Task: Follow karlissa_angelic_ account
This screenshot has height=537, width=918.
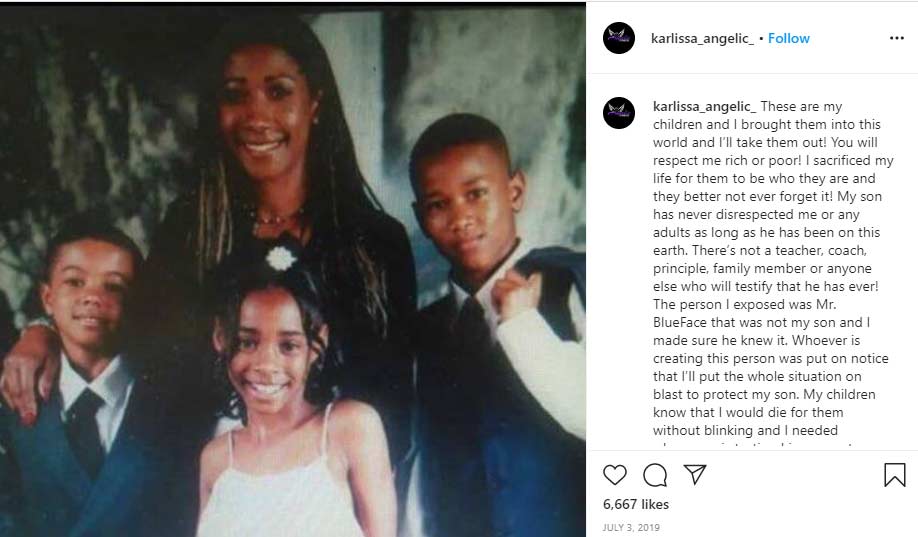Action: point(789,38)
